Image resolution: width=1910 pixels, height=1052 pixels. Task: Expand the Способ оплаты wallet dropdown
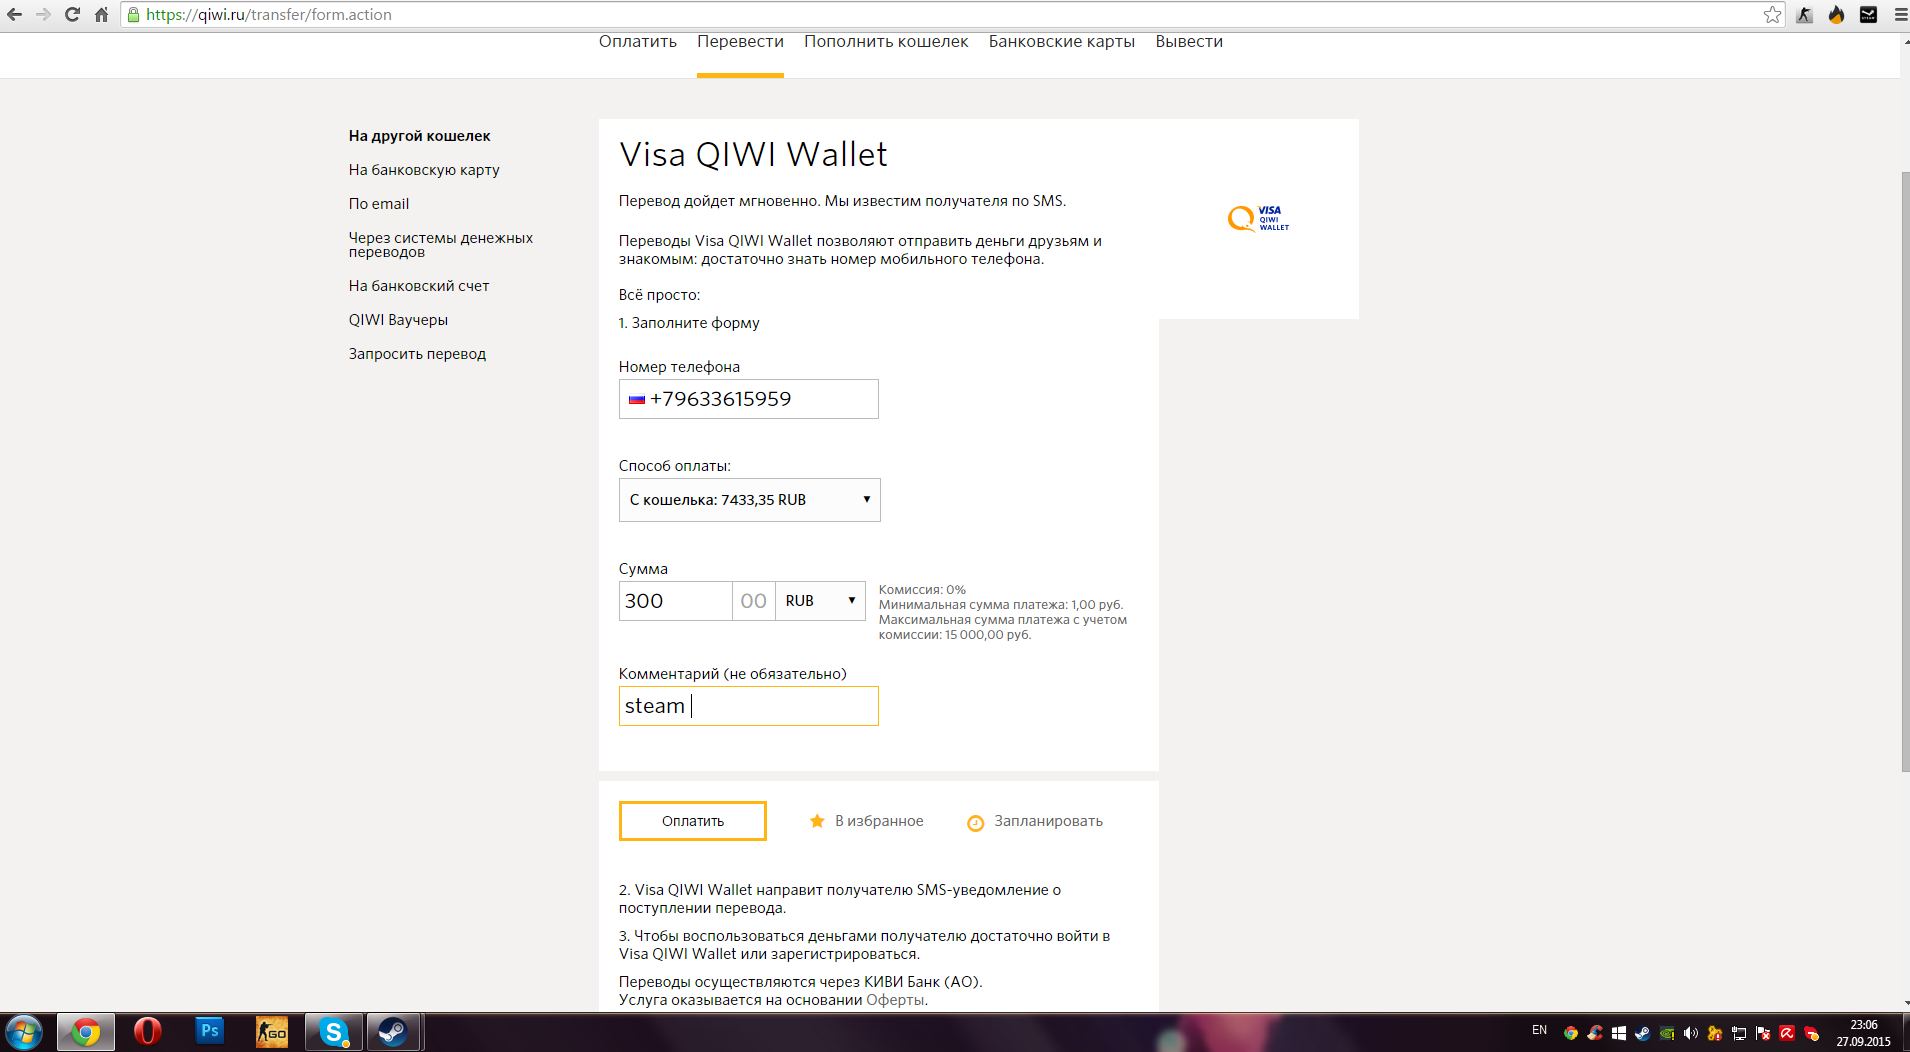(x=749, y=500)
